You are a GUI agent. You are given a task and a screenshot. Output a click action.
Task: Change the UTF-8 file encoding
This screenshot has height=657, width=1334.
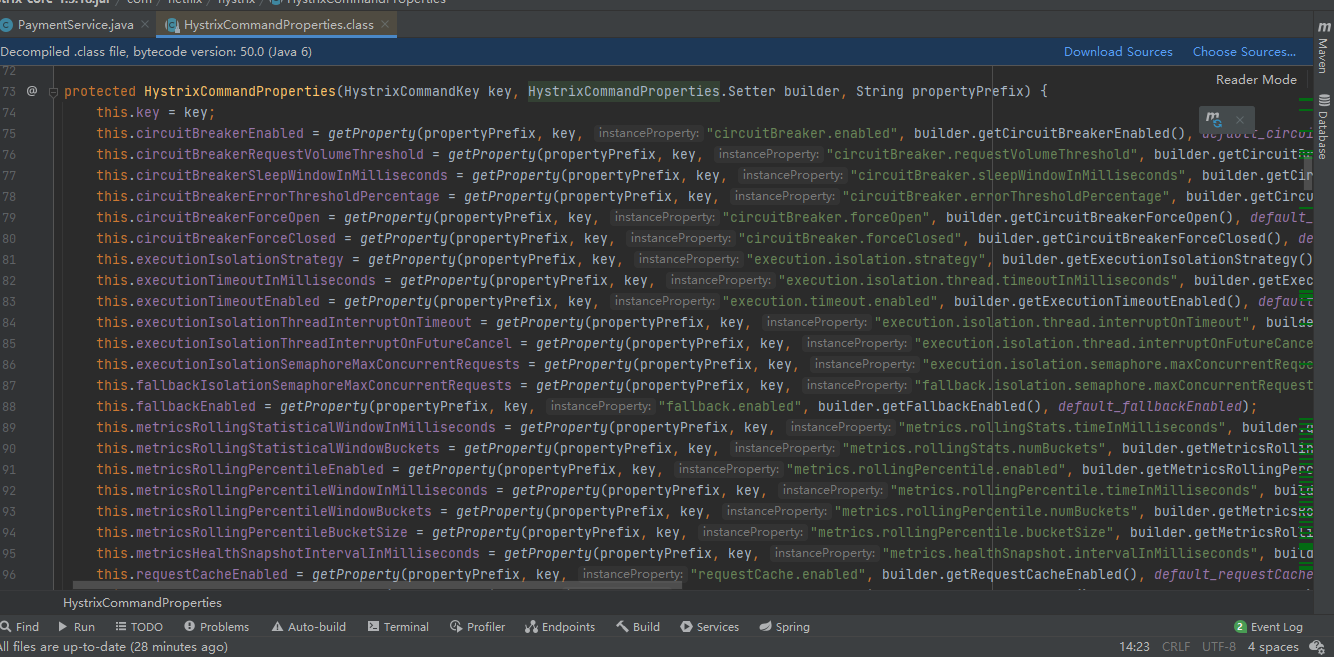pyautogui.click(x=1219, y=647)
